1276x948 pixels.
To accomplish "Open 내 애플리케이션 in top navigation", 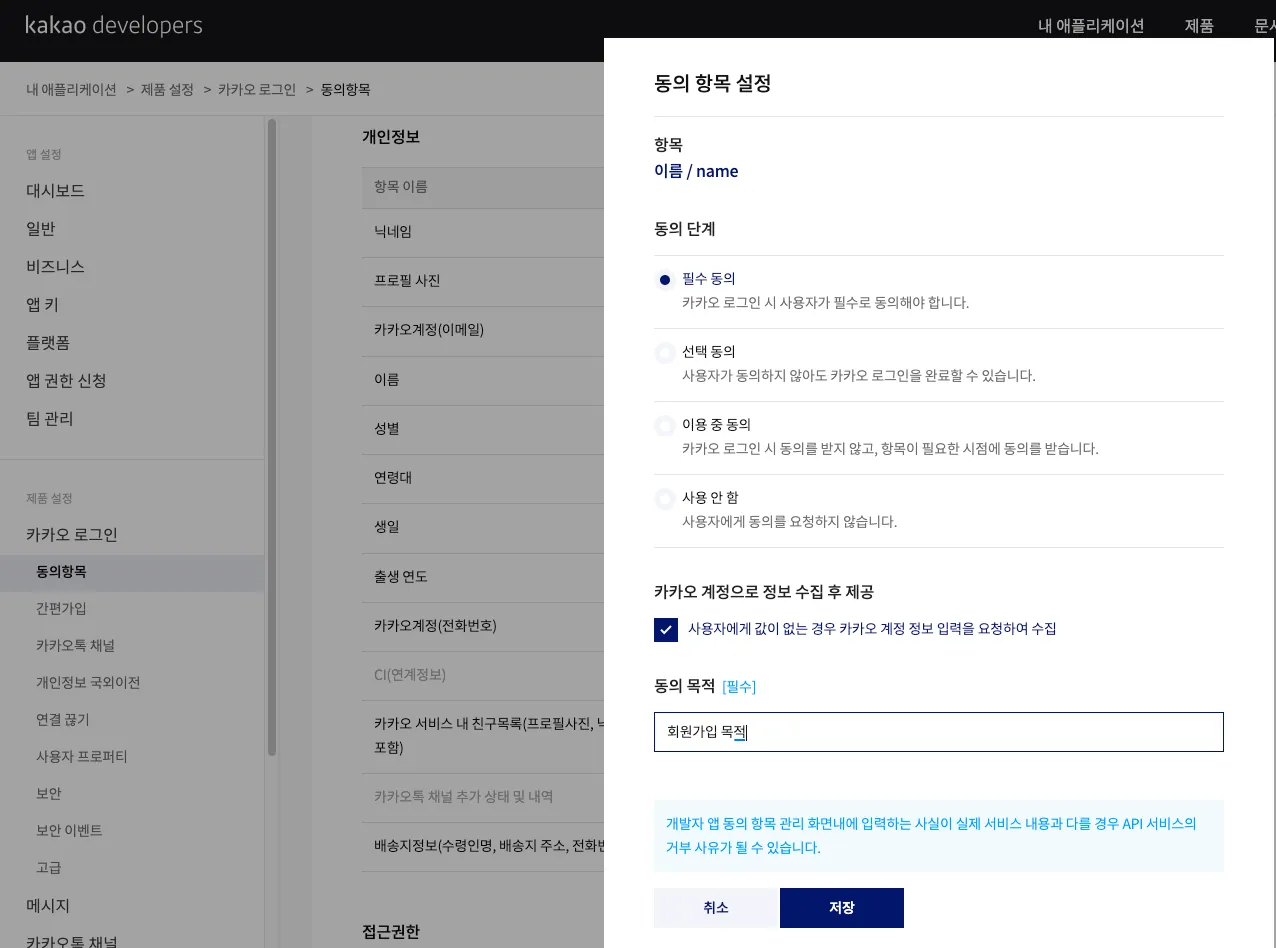I will click(1091, 26).
